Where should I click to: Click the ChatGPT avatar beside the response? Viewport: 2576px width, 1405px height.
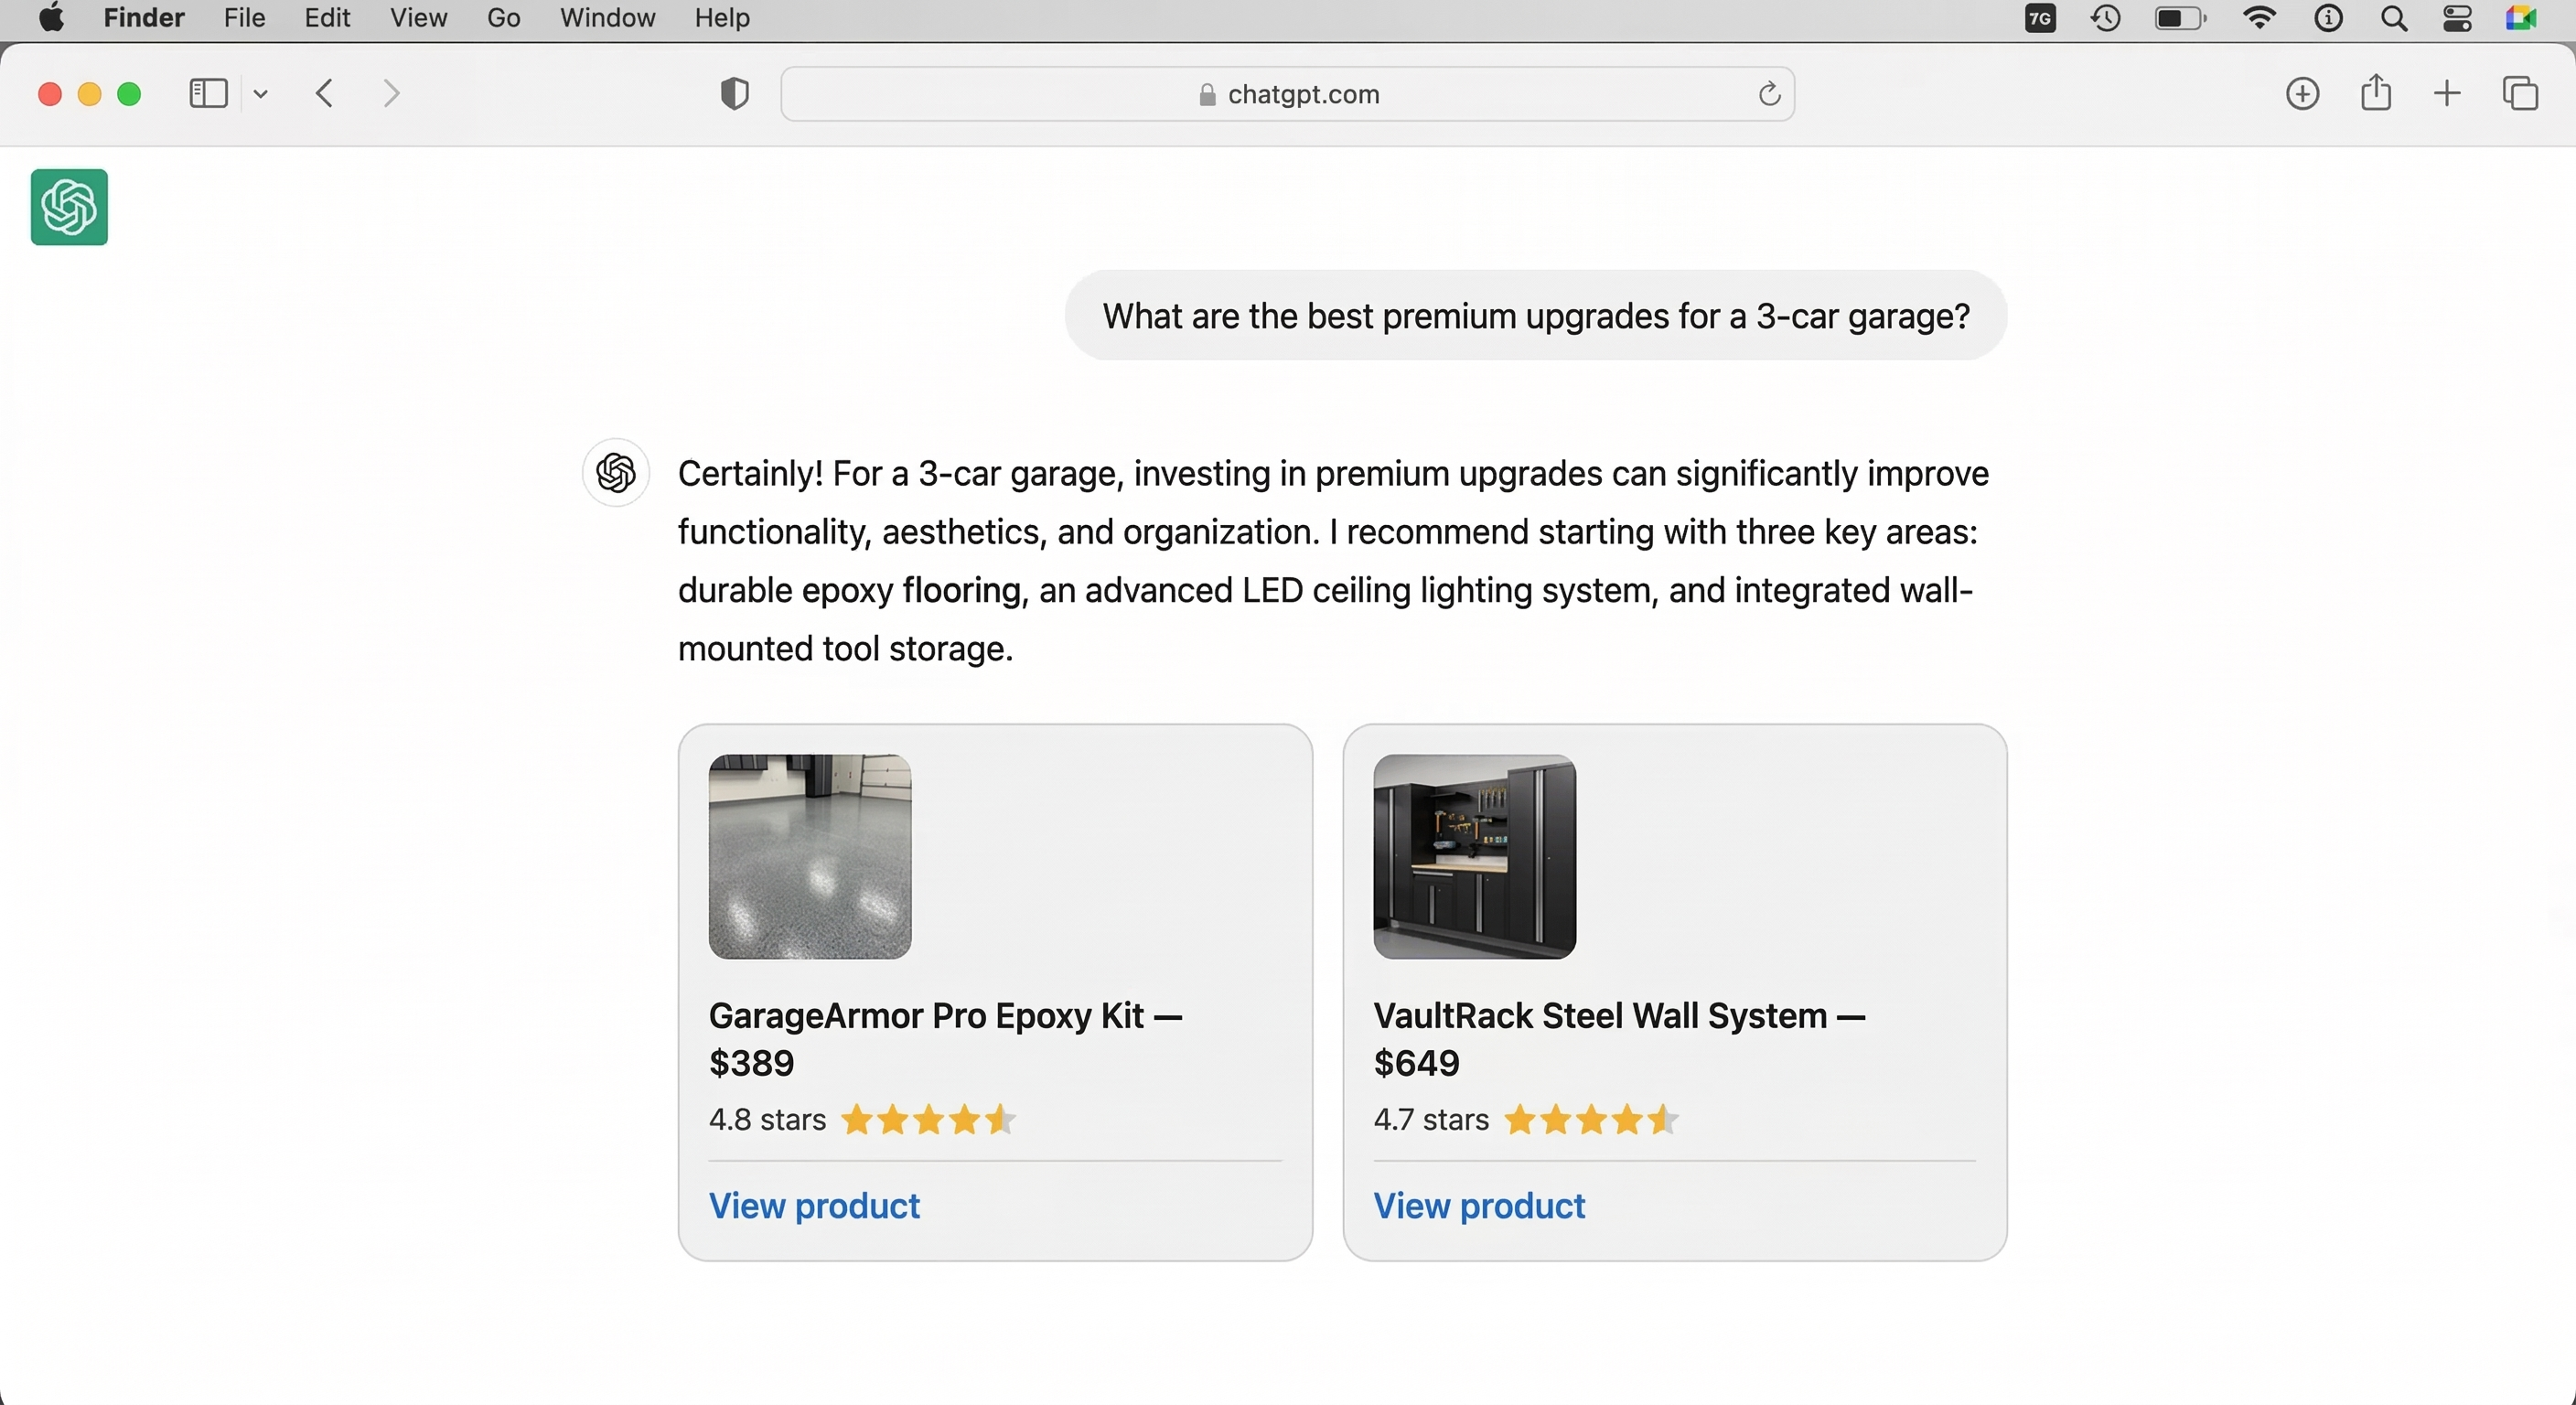point(615,472)
